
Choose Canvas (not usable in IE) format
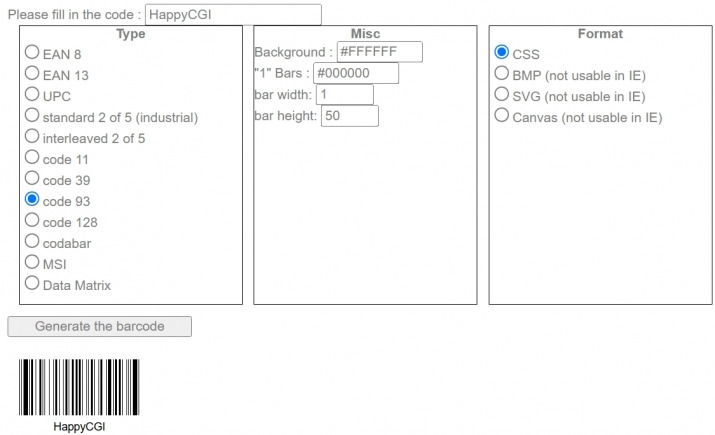click(x=502, y=115)
